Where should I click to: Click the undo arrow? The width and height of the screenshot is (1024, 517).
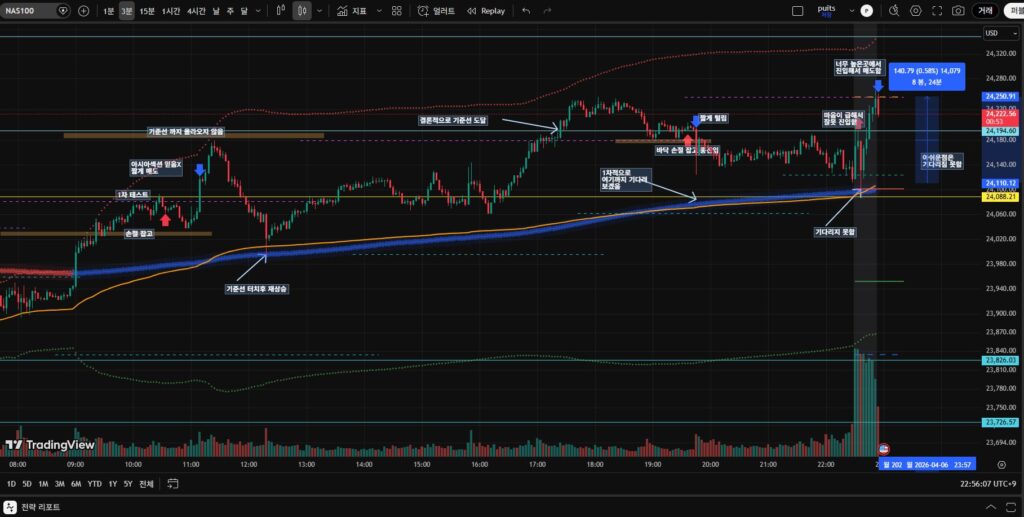(x=526, y=11)
